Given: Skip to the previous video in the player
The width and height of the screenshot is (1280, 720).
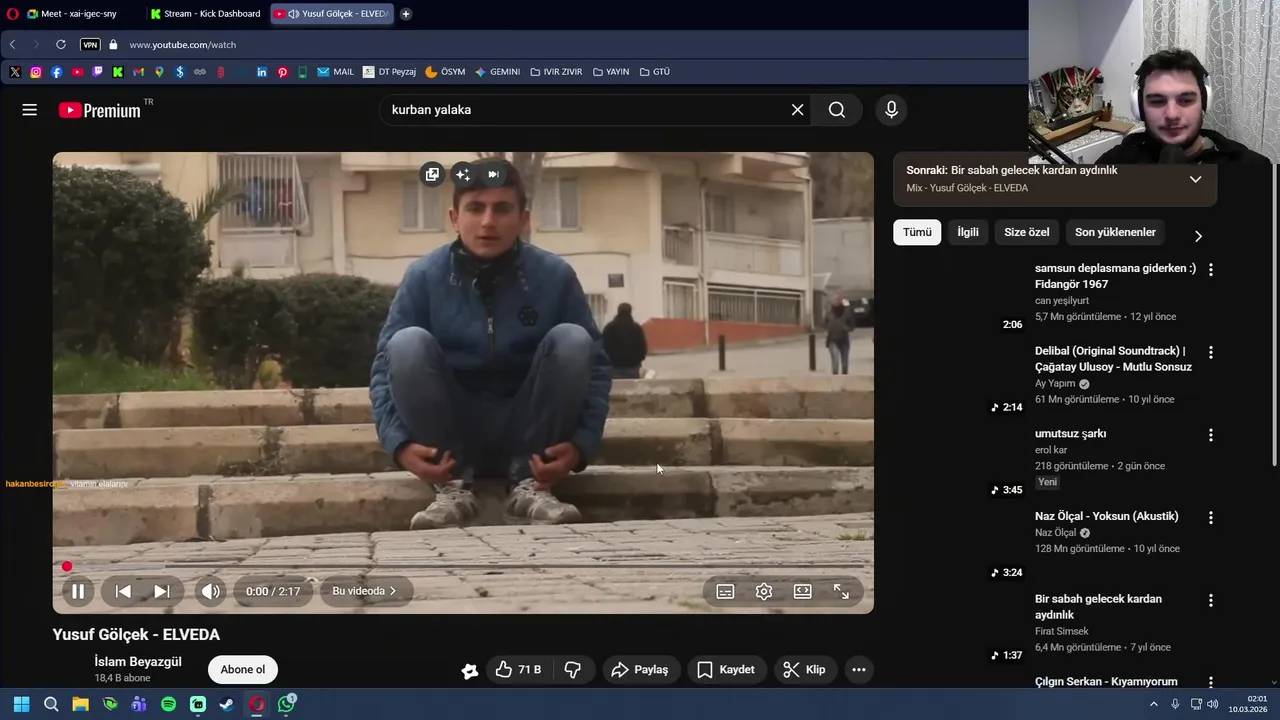Looking at the screenshot, I should pos(123,591).
